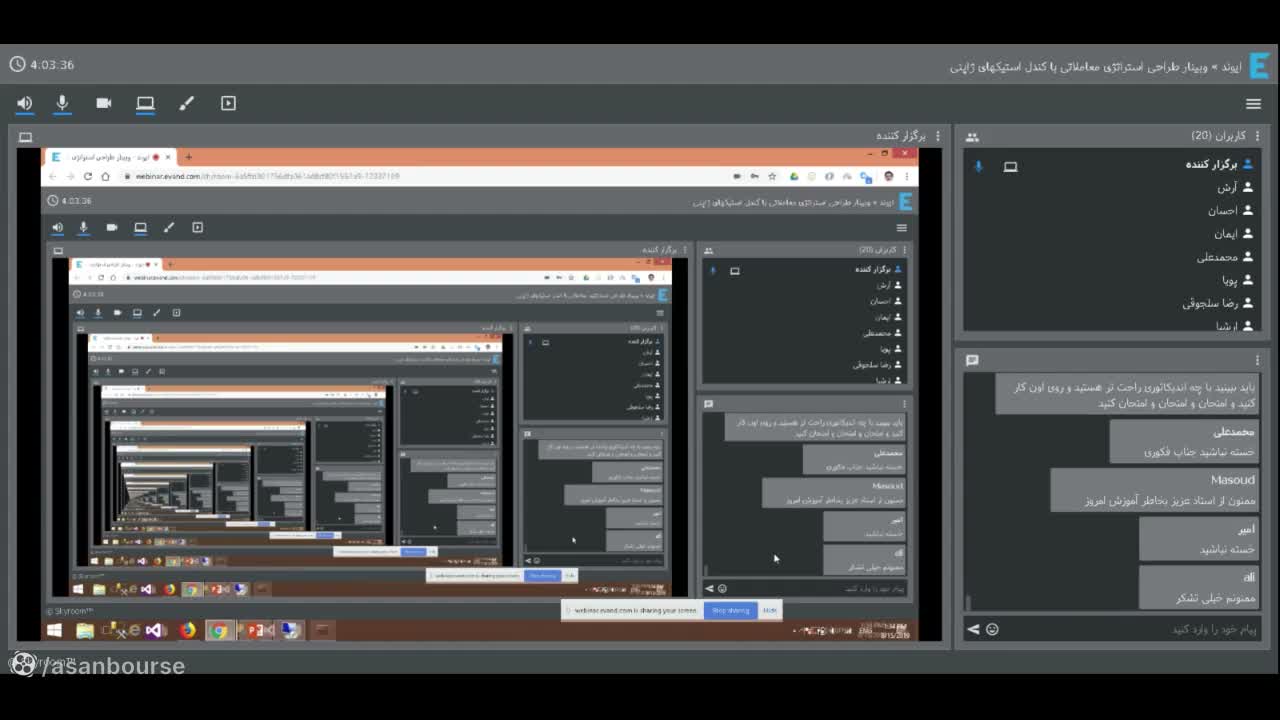1280x720 pixels.
Task: Click the clock icon beside the 4:03:36 timer
Action: (17, 64)
